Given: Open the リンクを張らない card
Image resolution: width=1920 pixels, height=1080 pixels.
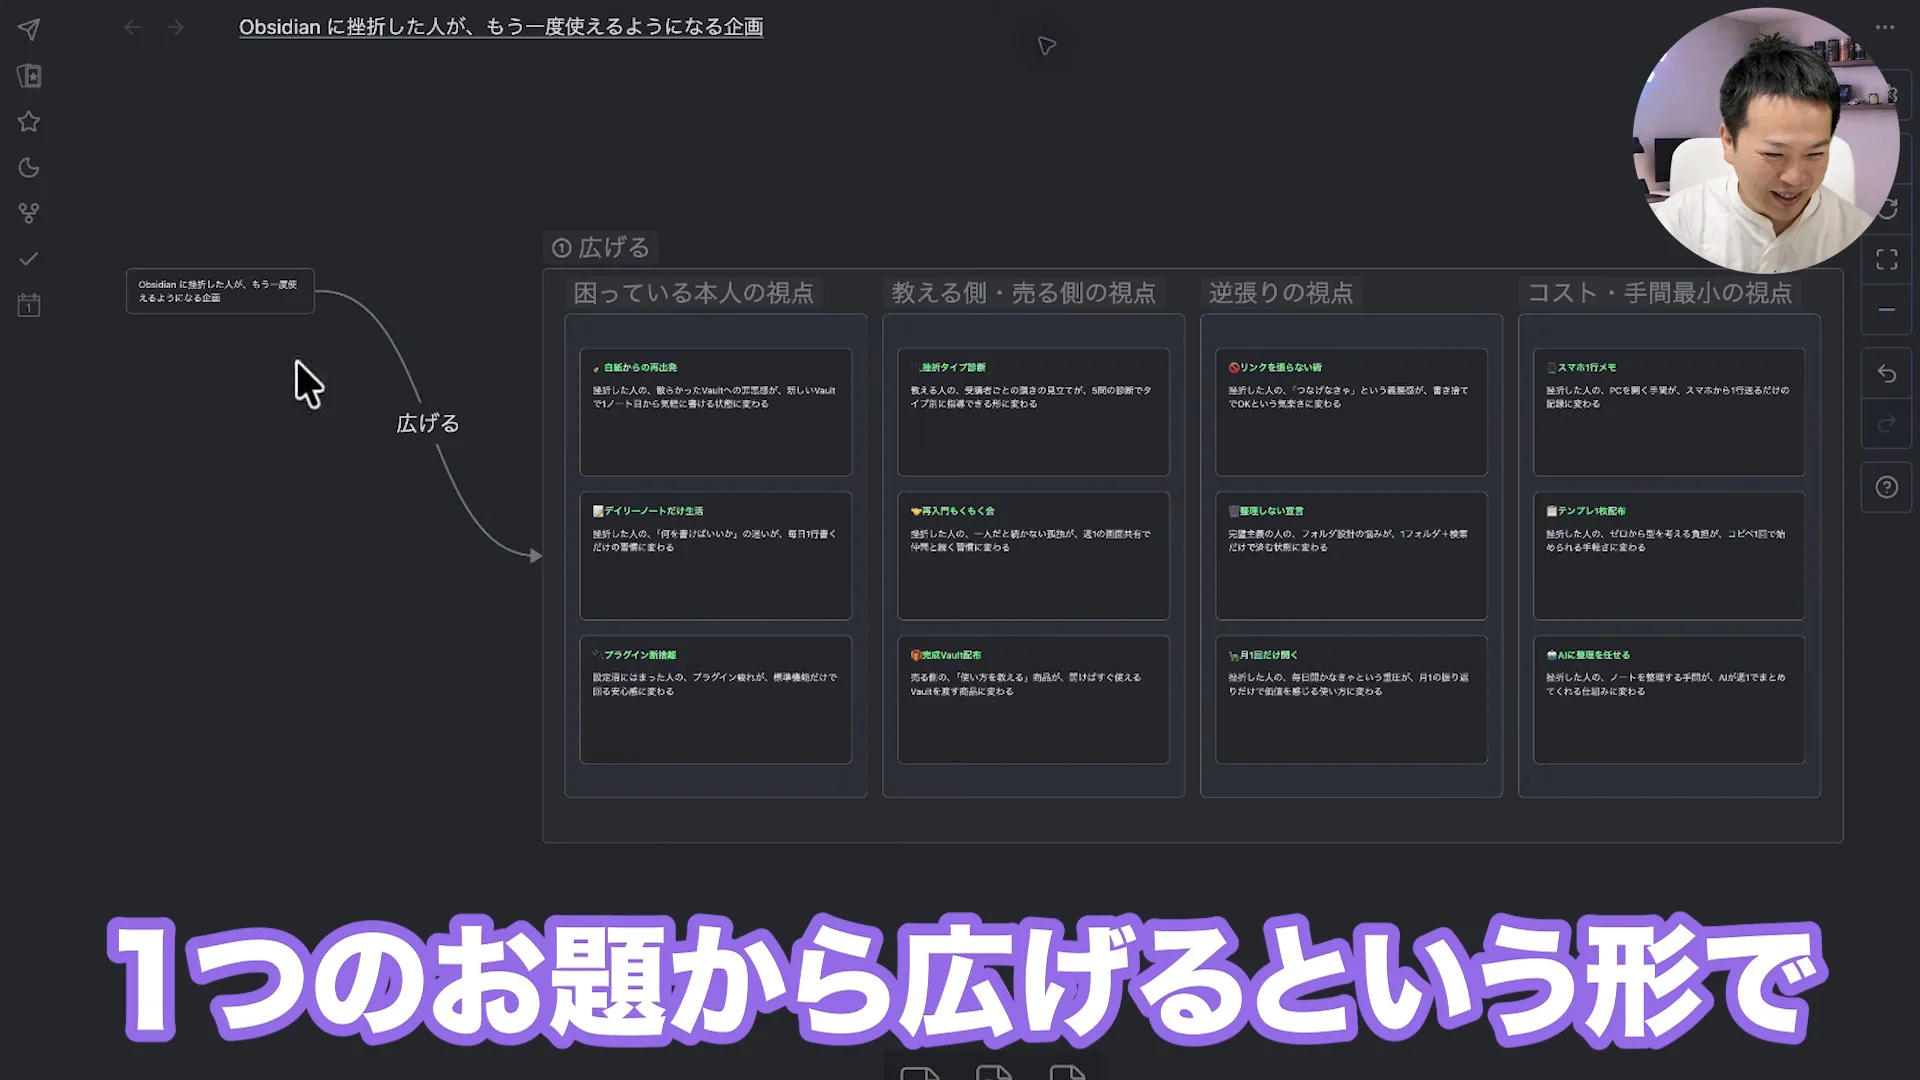Looking at the screenshot, I should 1352,412.
